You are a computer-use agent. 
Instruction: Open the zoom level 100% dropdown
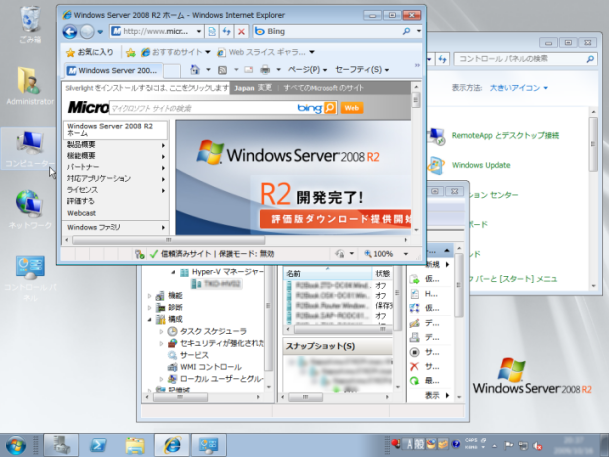click(405, 254)
